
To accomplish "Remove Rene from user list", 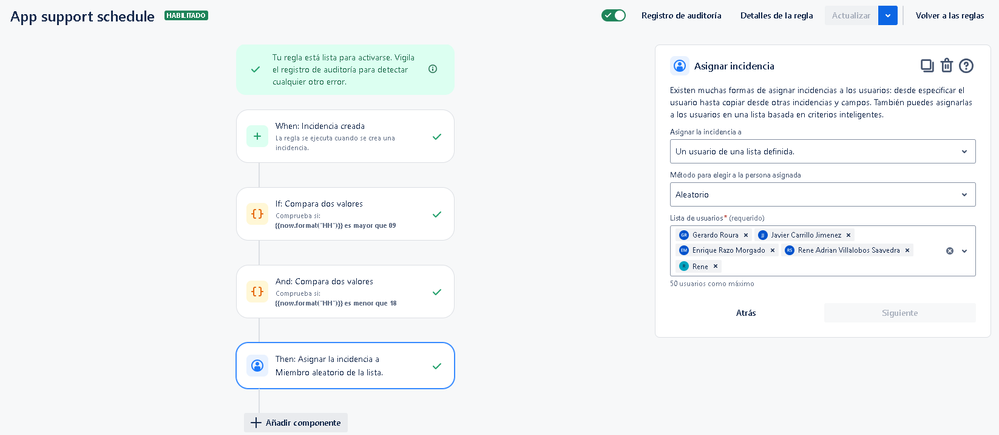I will (x=715, y=266).
